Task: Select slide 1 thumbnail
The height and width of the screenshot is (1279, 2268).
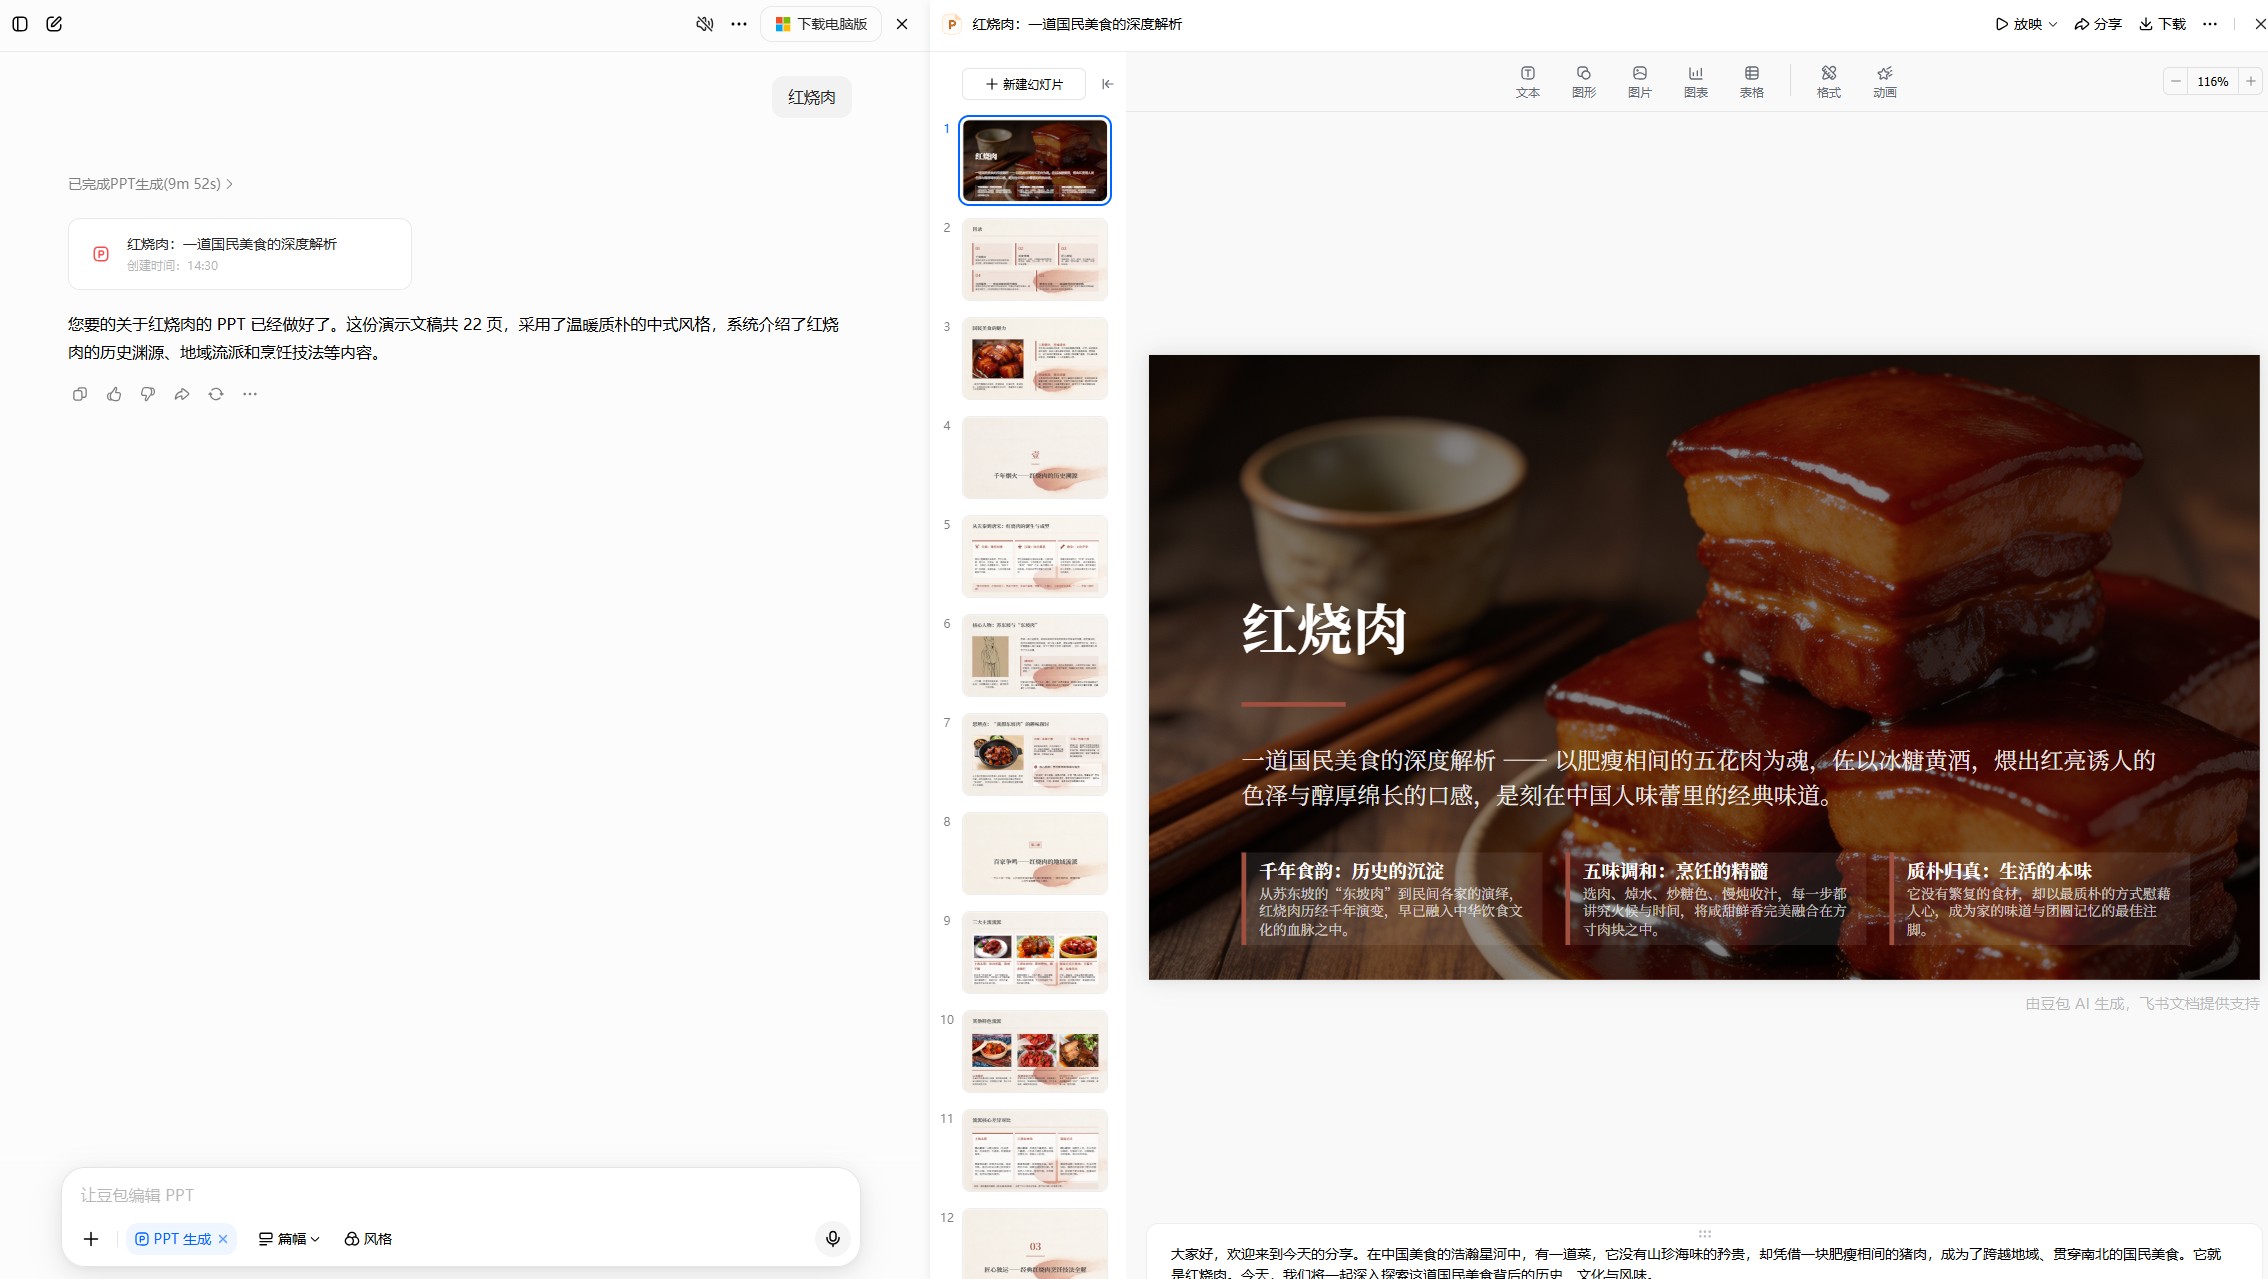Action: [x=1035, y=160]
